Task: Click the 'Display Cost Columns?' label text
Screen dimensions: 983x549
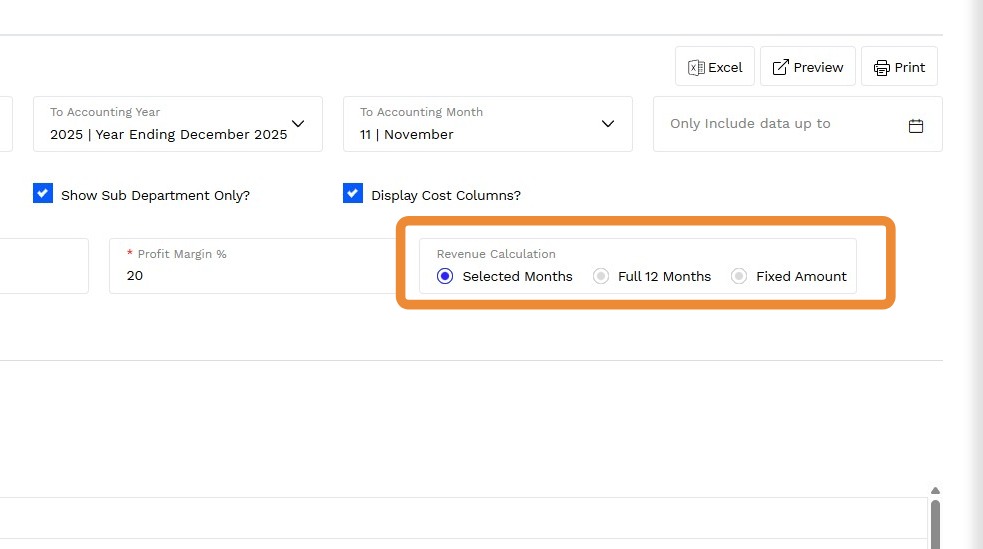Action: point(445,195)
